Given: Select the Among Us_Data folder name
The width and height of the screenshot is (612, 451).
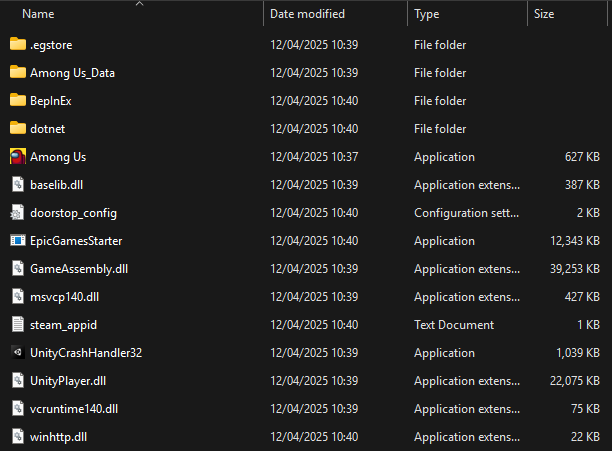Looking at the screenshot, I should point(73,73).
